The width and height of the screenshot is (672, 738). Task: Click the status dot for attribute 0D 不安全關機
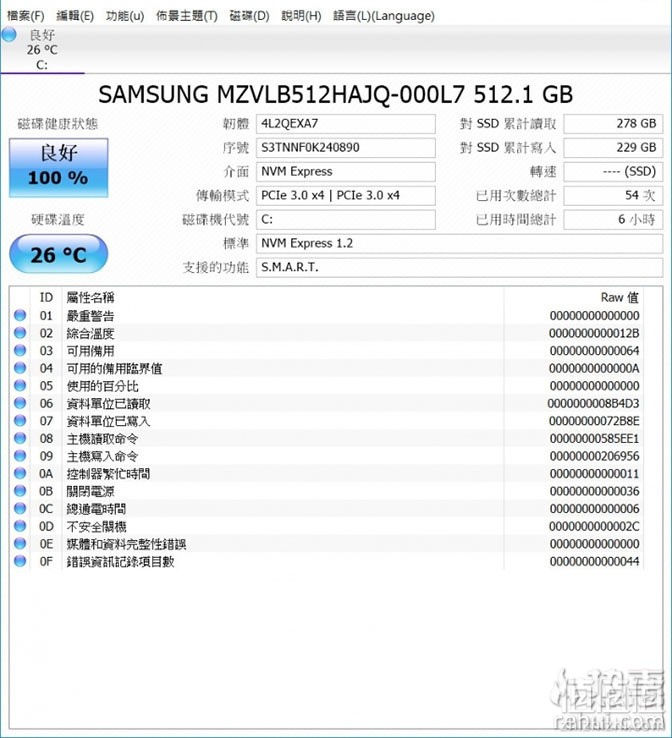coord(20,526)
